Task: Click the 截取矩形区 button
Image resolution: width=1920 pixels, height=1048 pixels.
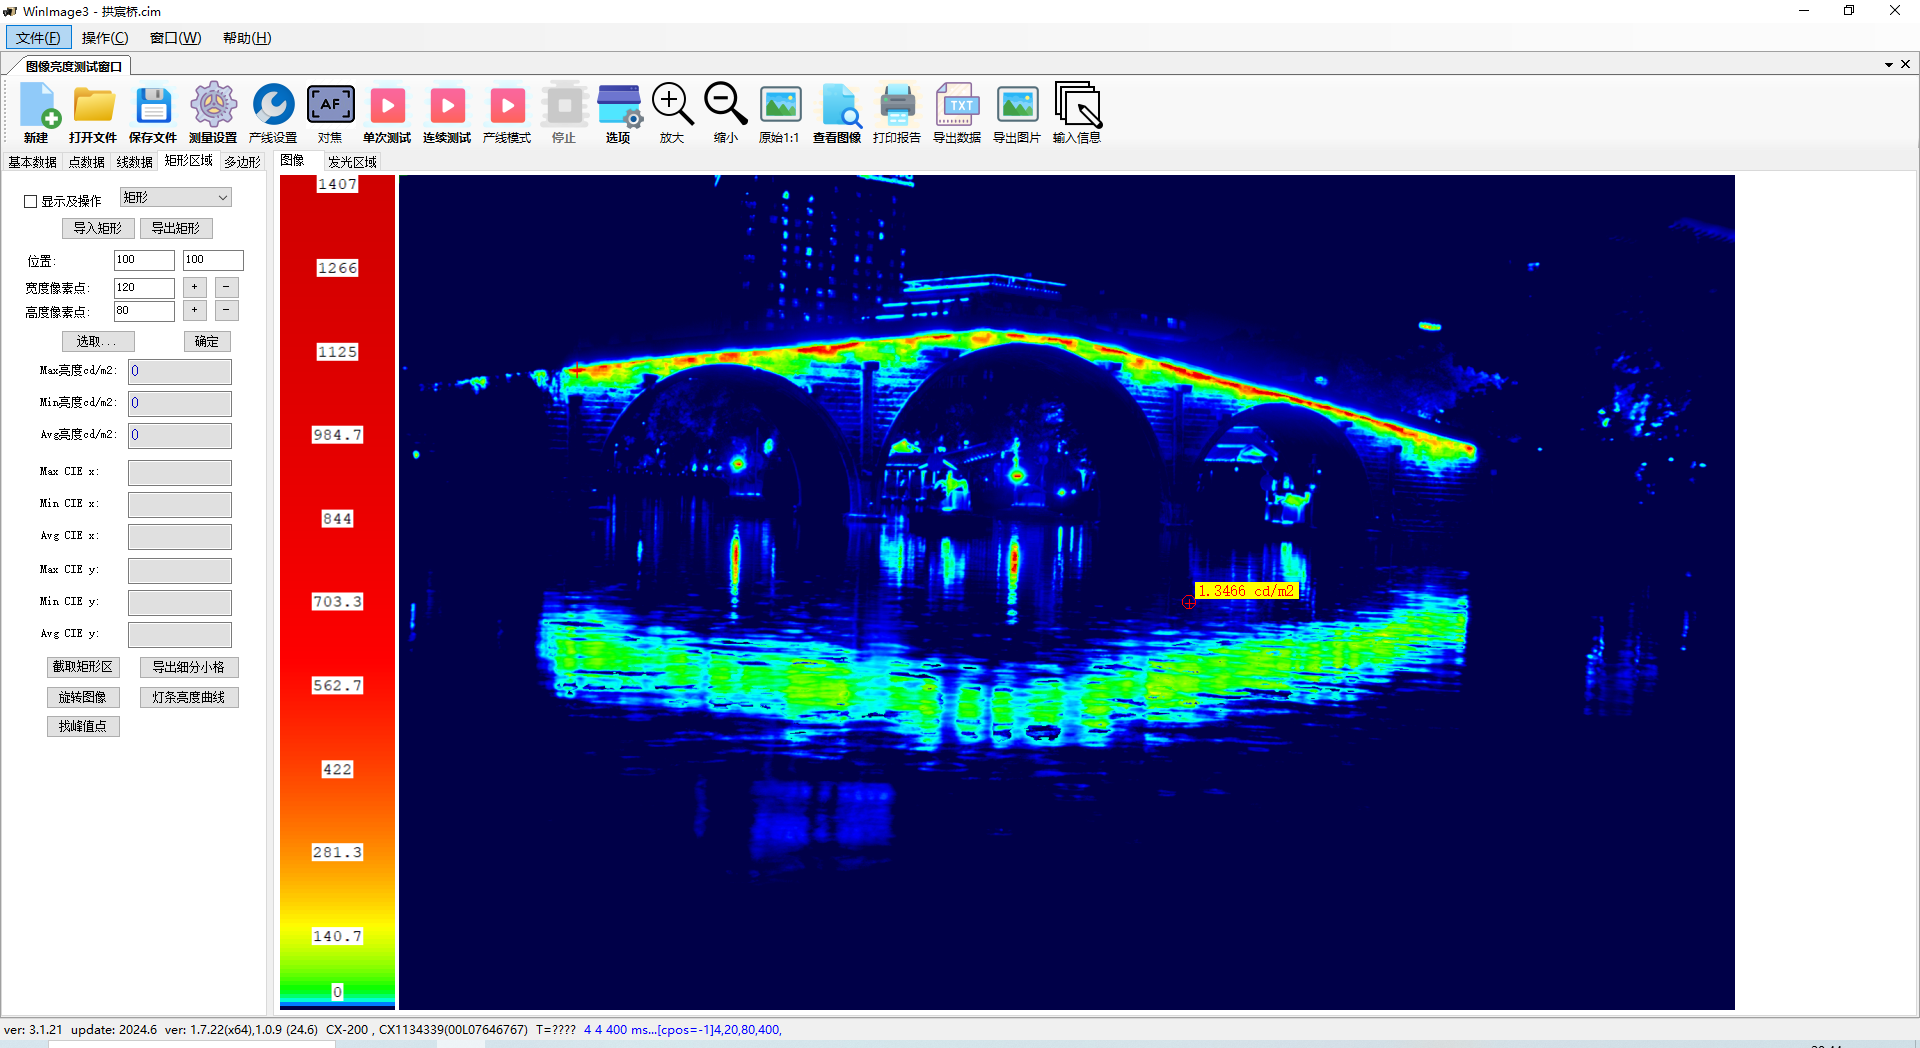Action: (83, 667)
